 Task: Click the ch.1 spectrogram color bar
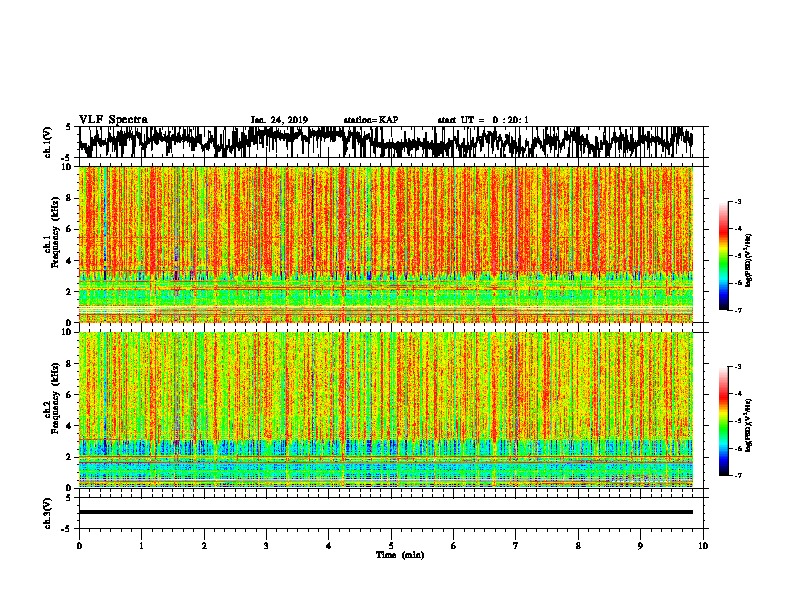point(723,256)
